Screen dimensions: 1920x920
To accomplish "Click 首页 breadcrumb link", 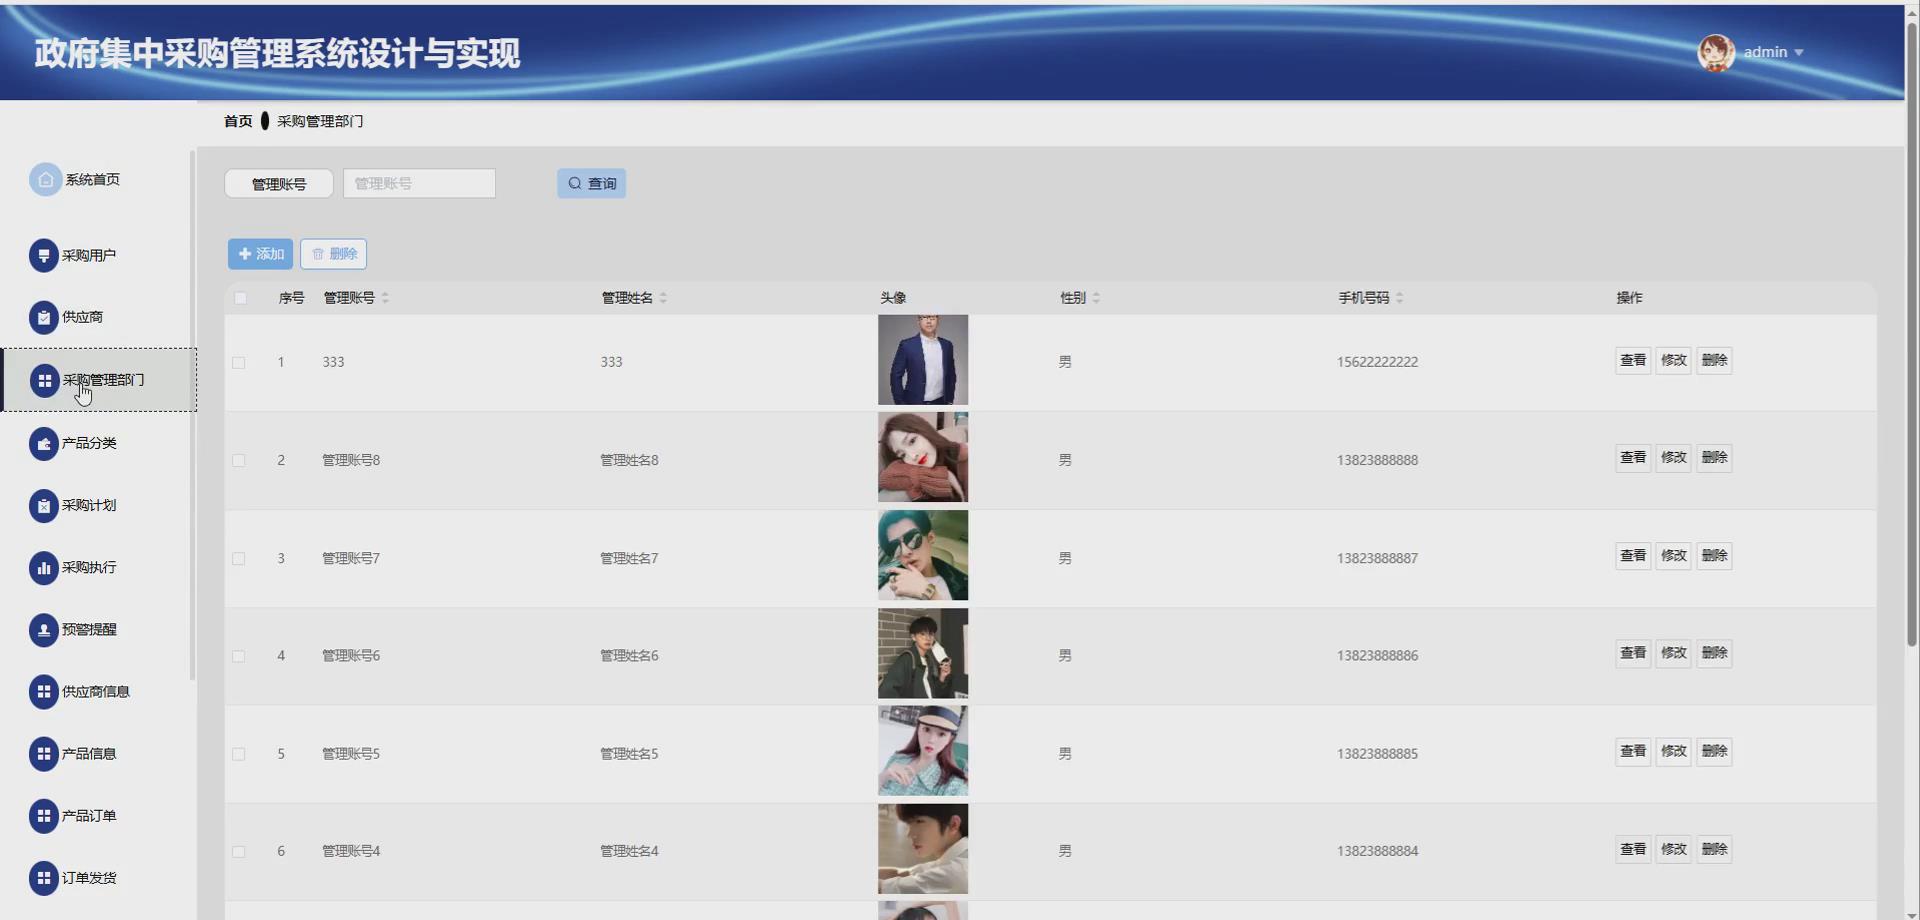I will 238,121.
